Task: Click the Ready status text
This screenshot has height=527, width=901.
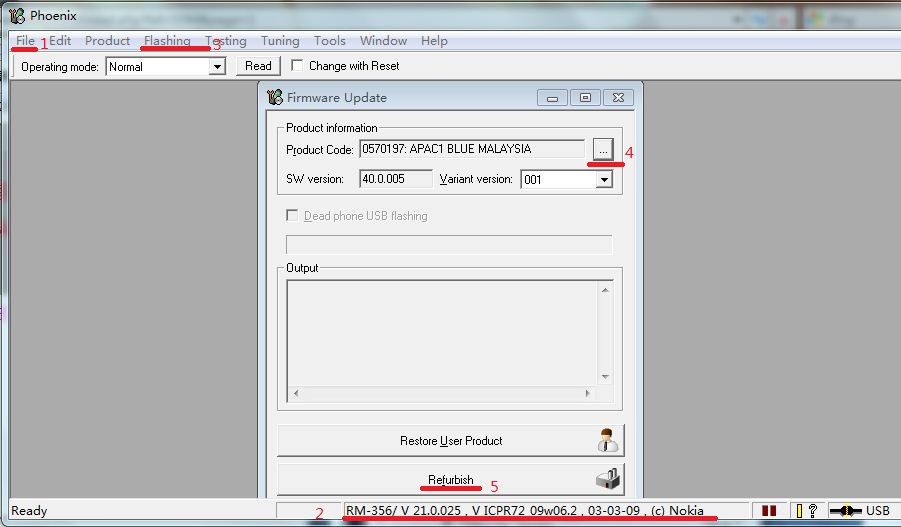Action: tap(29, 510)
